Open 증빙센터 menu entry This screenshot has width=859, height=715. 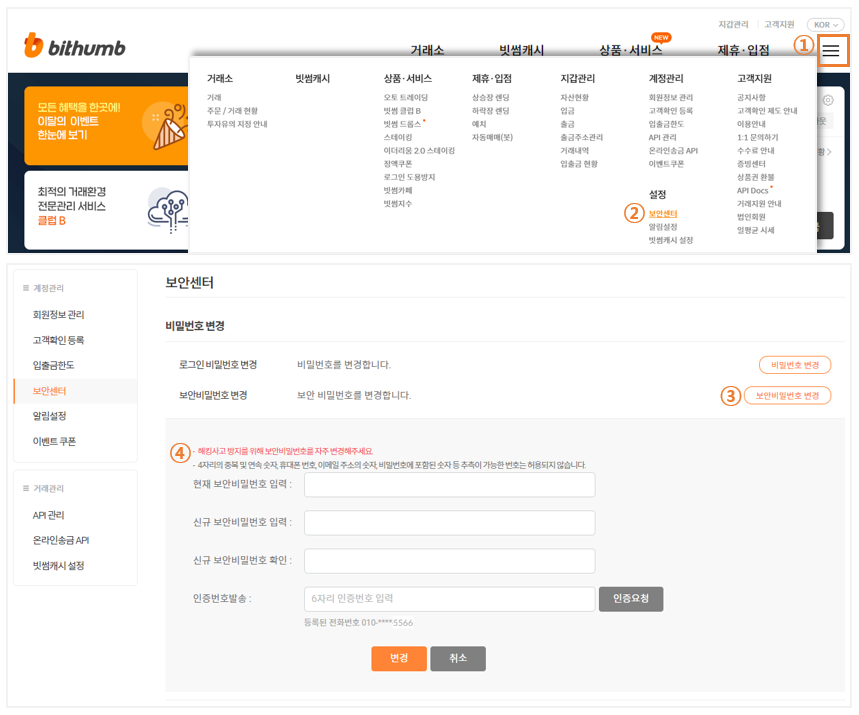click(x=751, y=164)
